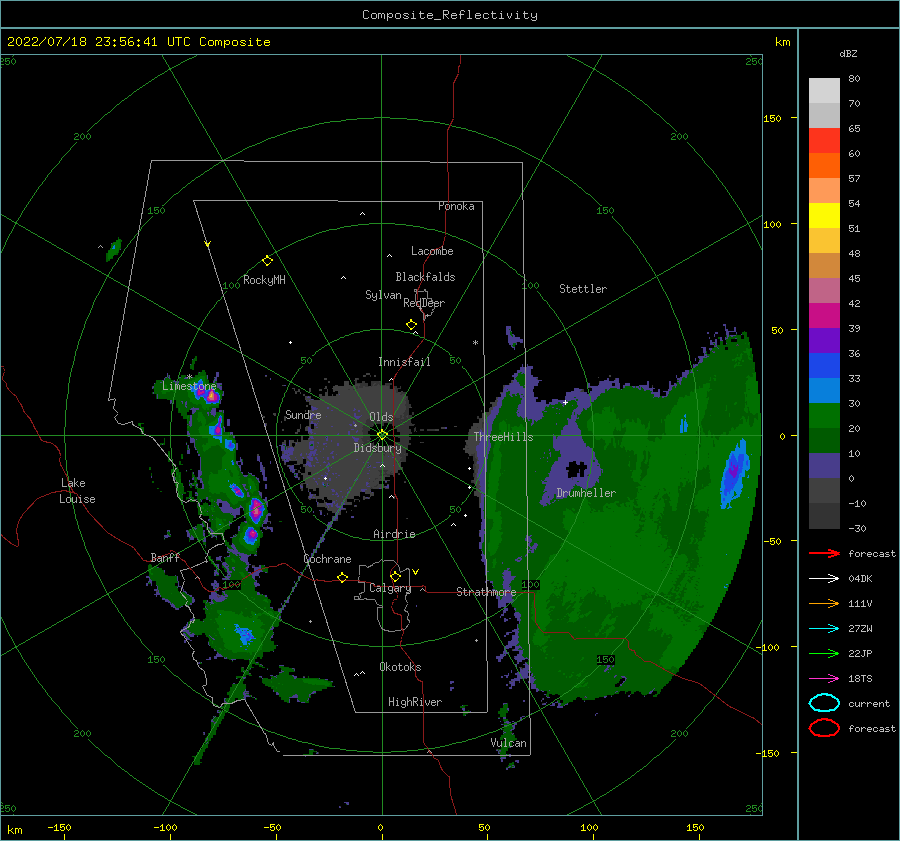Click the Cochrane label
Viewport: 900px width, 841px height.
click(327, 559)
